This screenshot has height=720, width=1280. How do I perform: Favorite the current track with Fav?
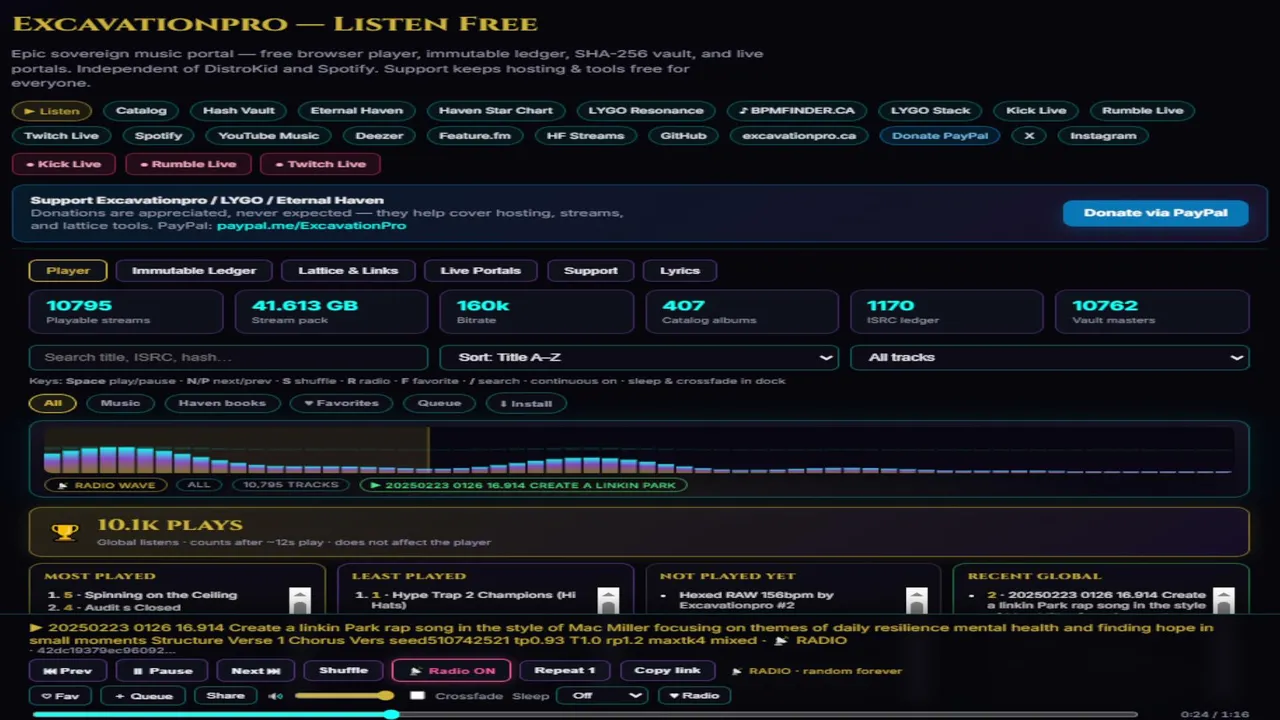coord(60,696)
